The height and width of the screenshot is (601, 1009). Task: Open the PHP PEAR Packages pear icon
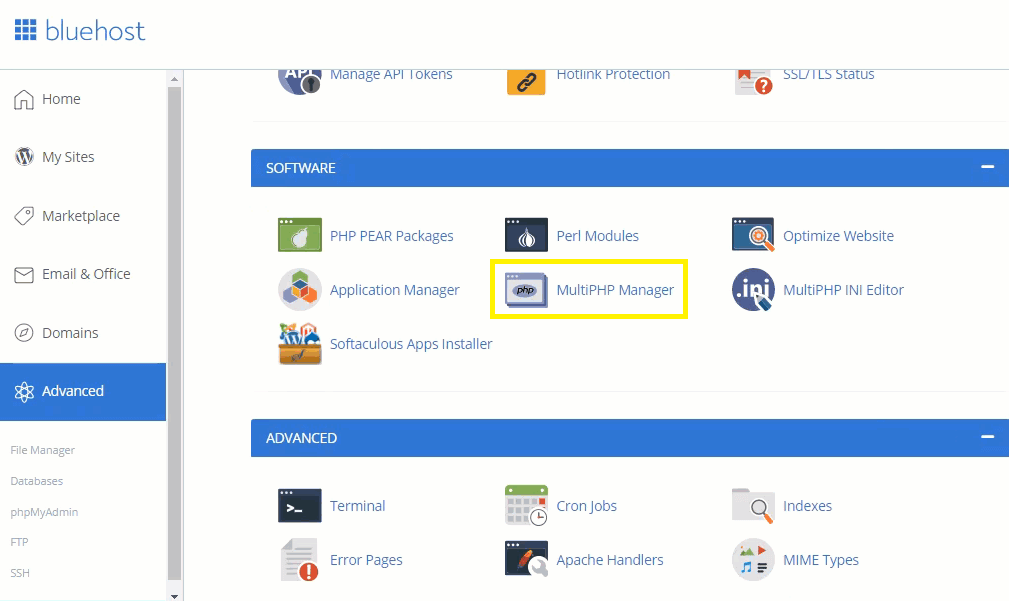(300, 235)
